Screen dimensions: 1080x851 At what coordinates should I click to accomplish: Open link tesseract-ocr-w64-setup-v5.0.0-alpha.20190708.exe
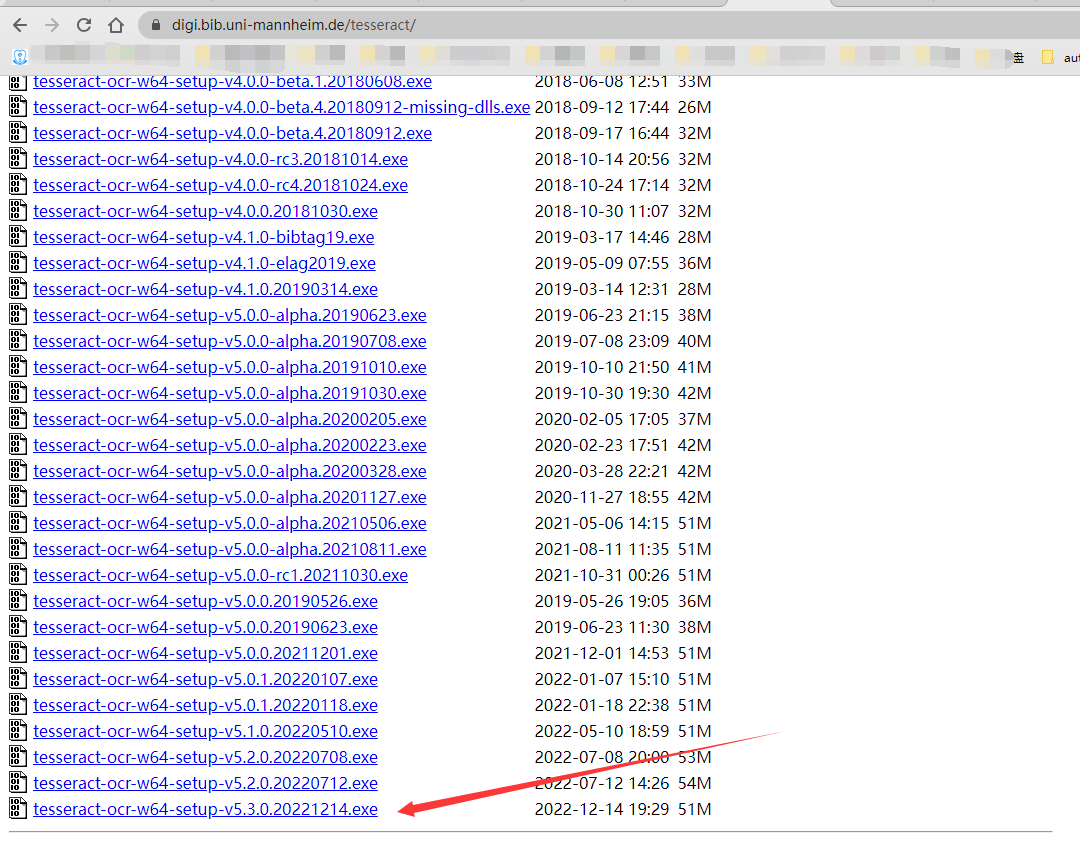point(230,341)
